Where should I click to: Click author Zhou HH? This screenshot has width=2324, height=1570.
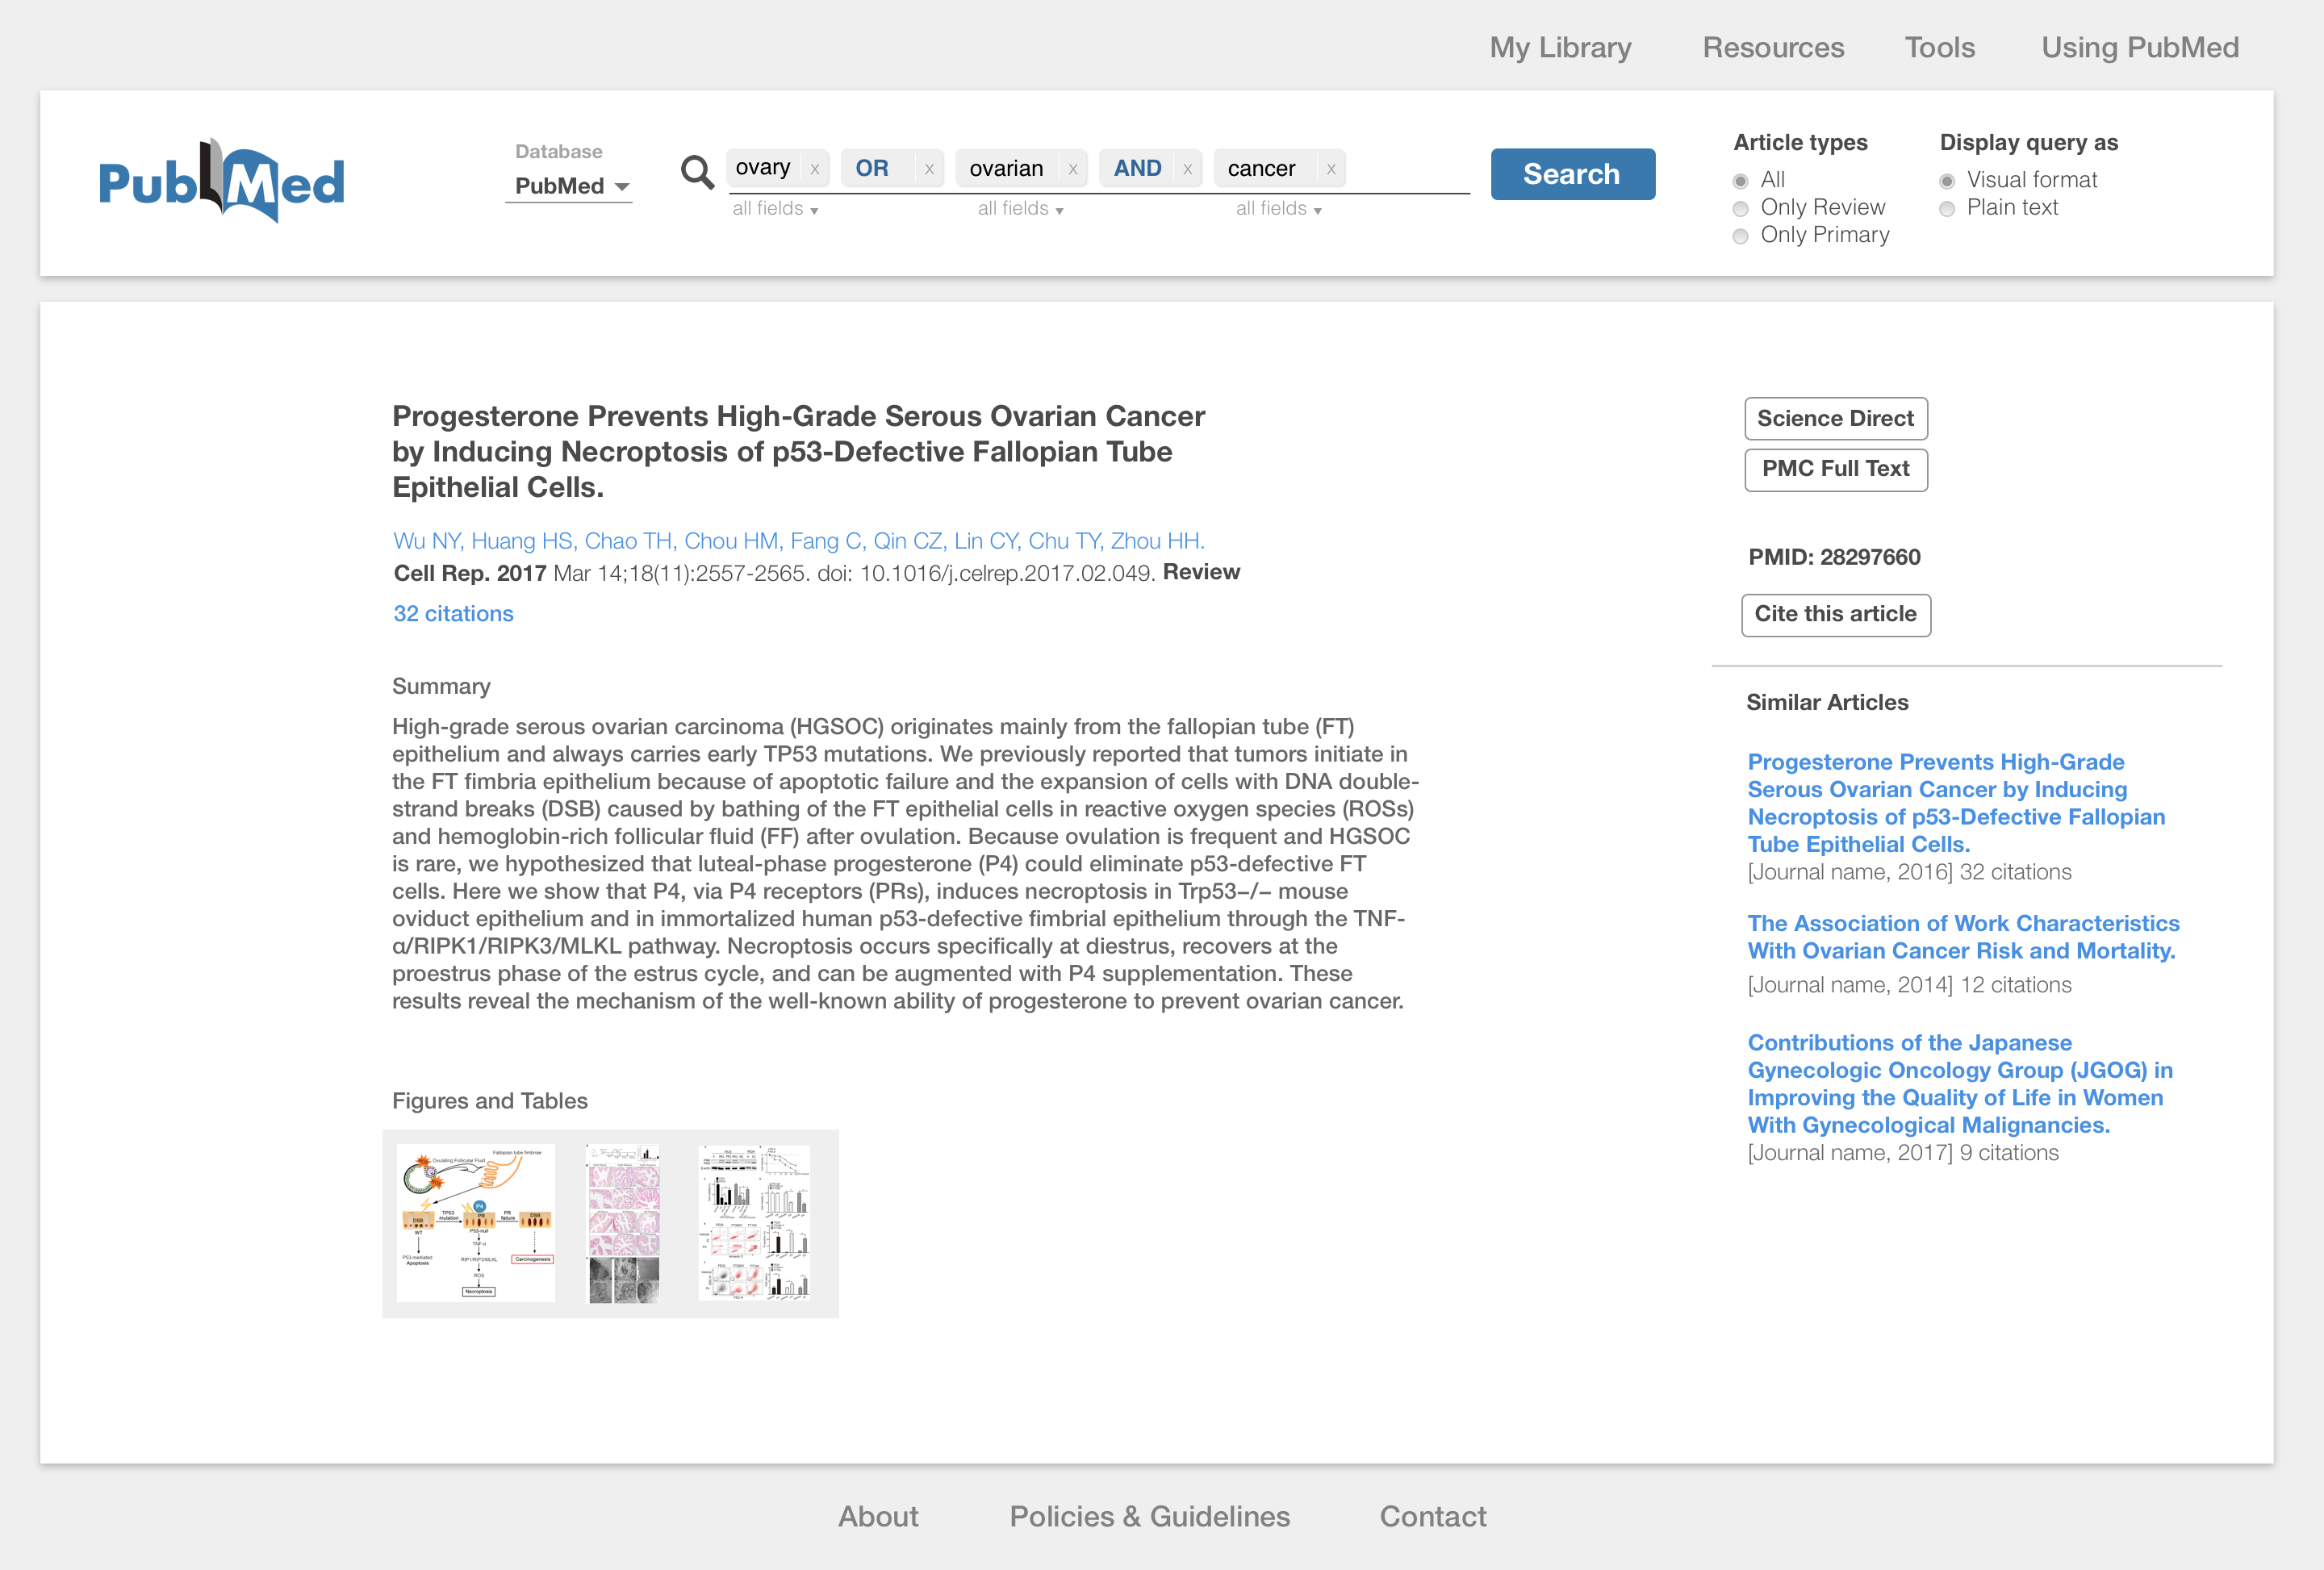1157,541
